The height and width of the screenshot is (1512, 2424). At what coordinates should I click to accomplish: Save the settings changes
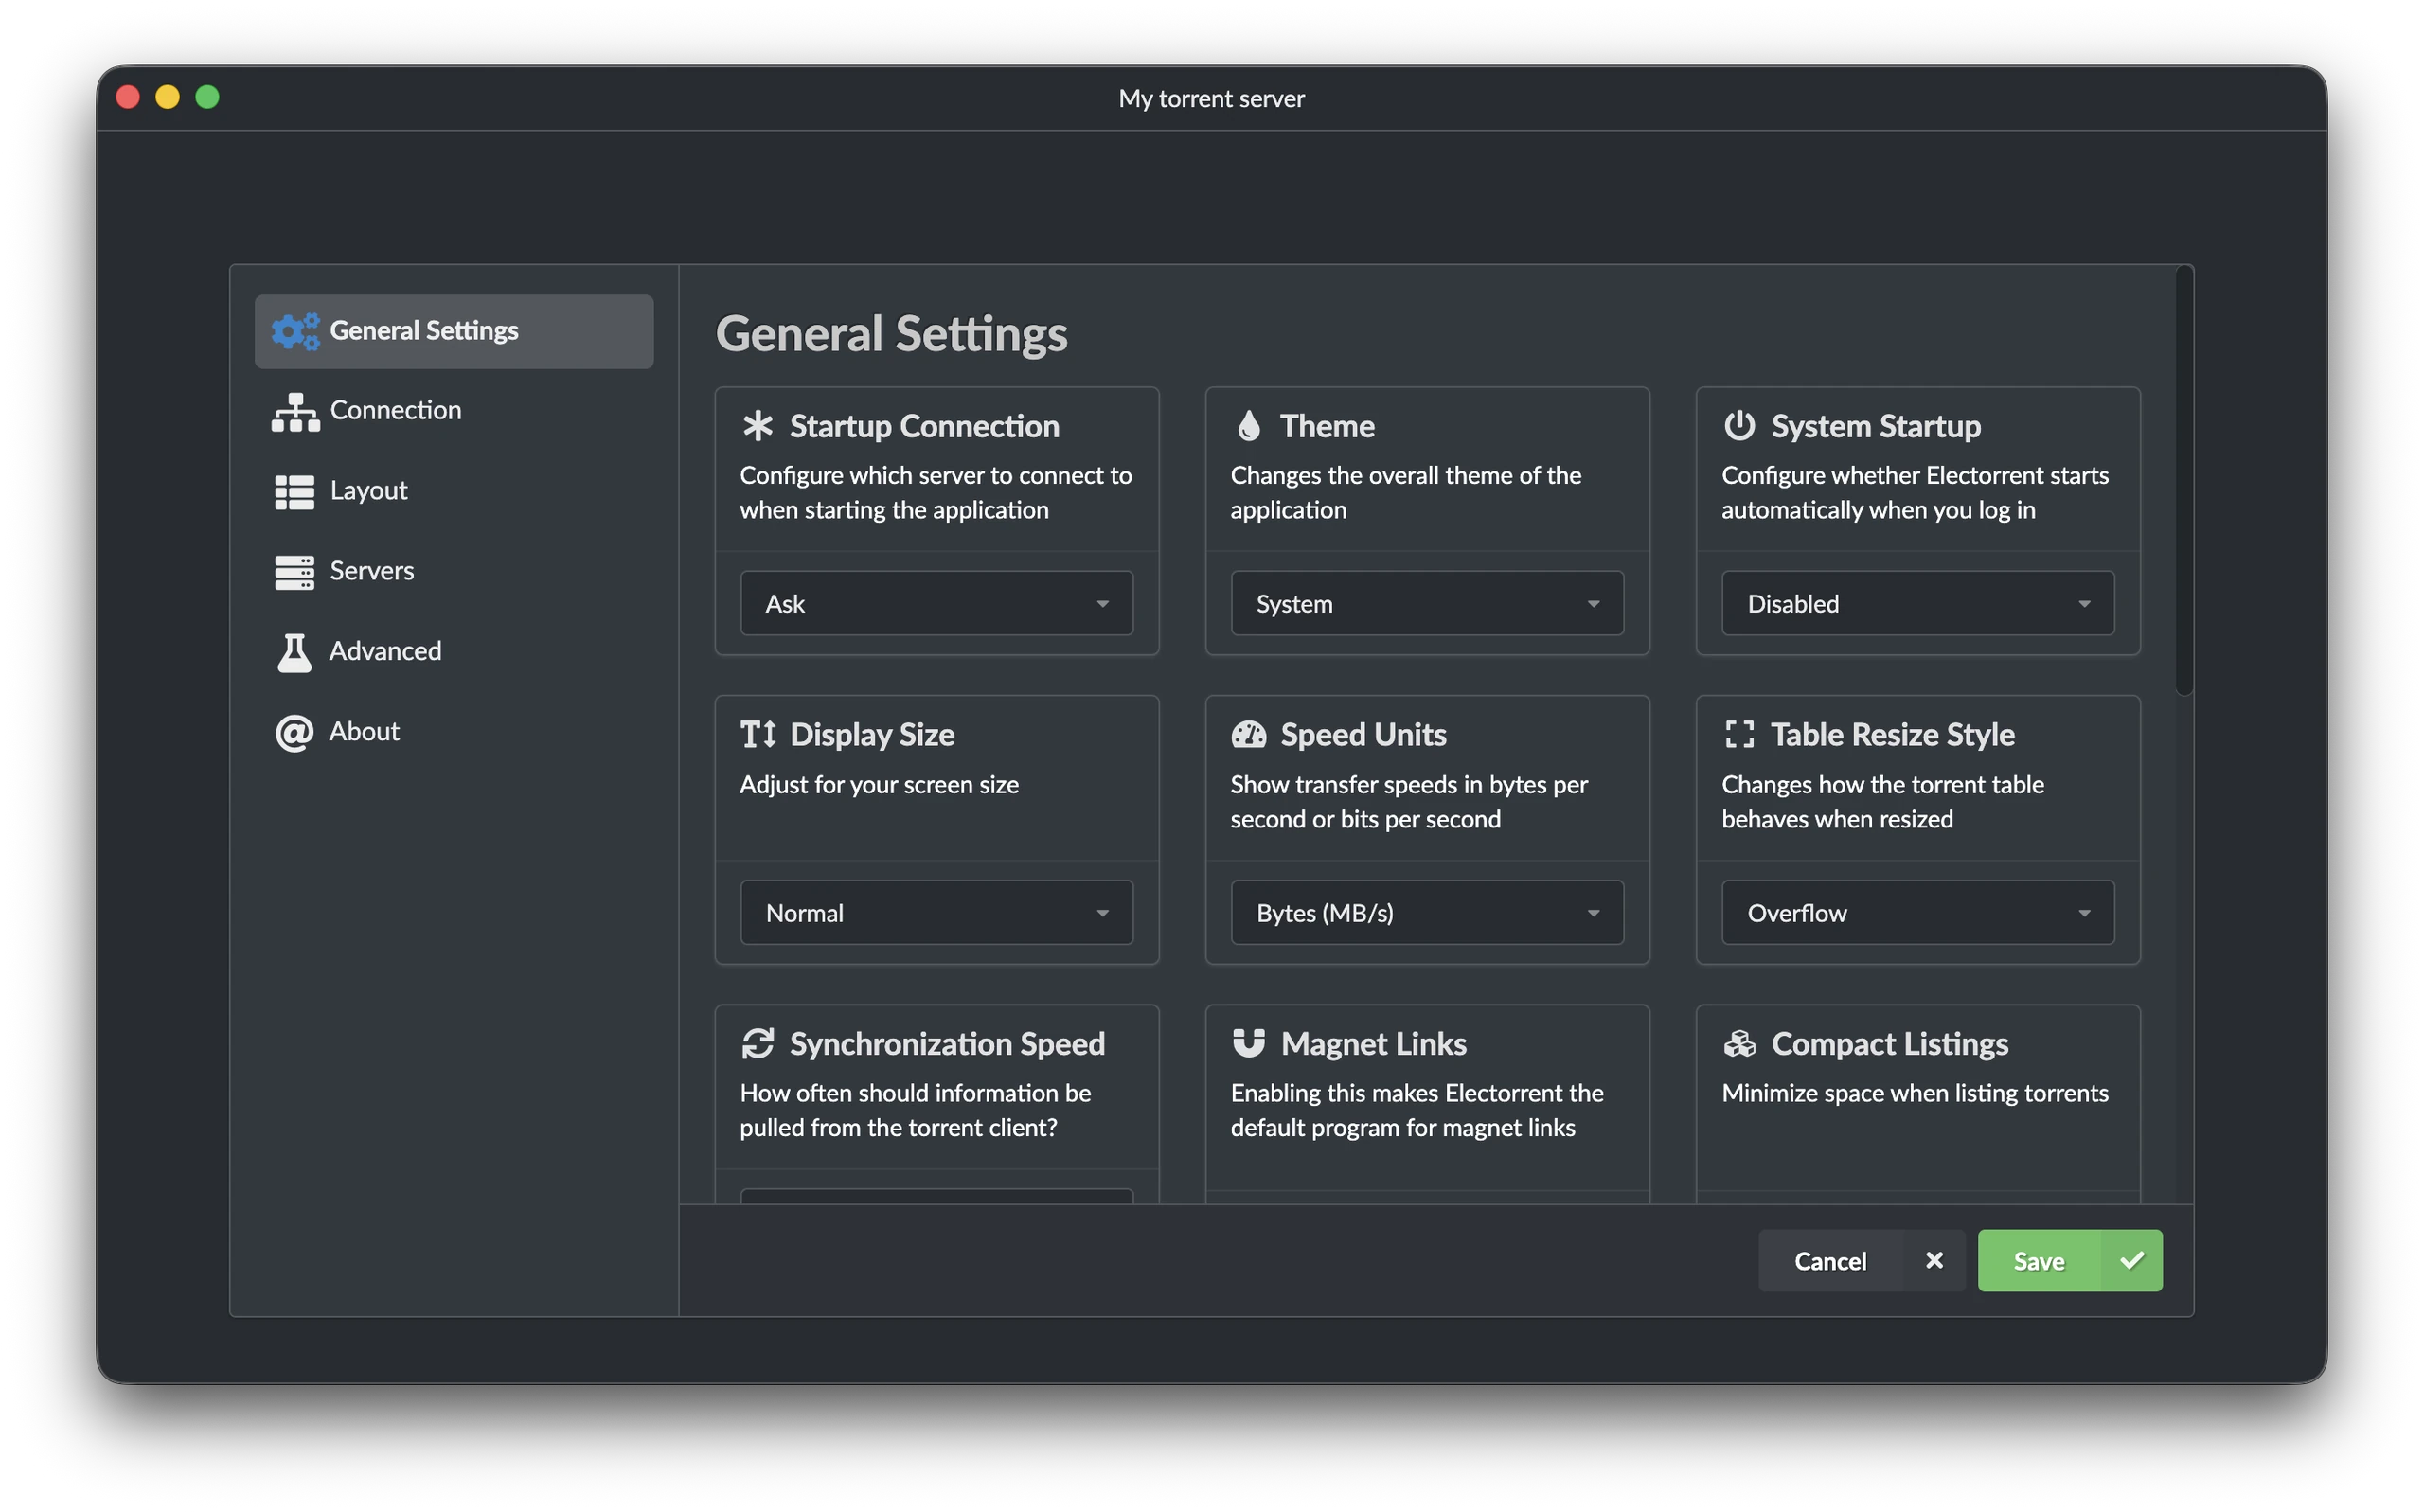tap(2069, 1260)
